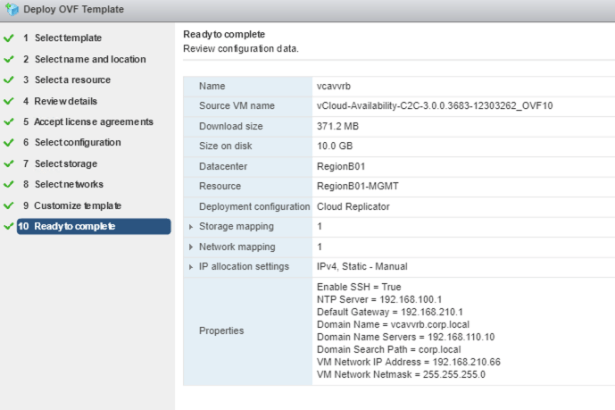Click the checkmark next to Review details
Viewport: 615px width, 410px height.
pyautogui.click(x=10, y=101)
